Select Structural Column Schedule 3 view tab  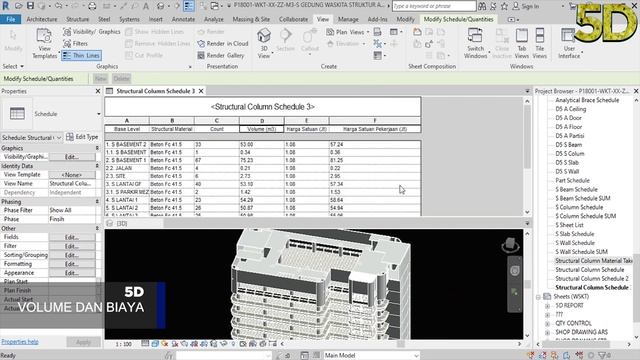(155, 91)
